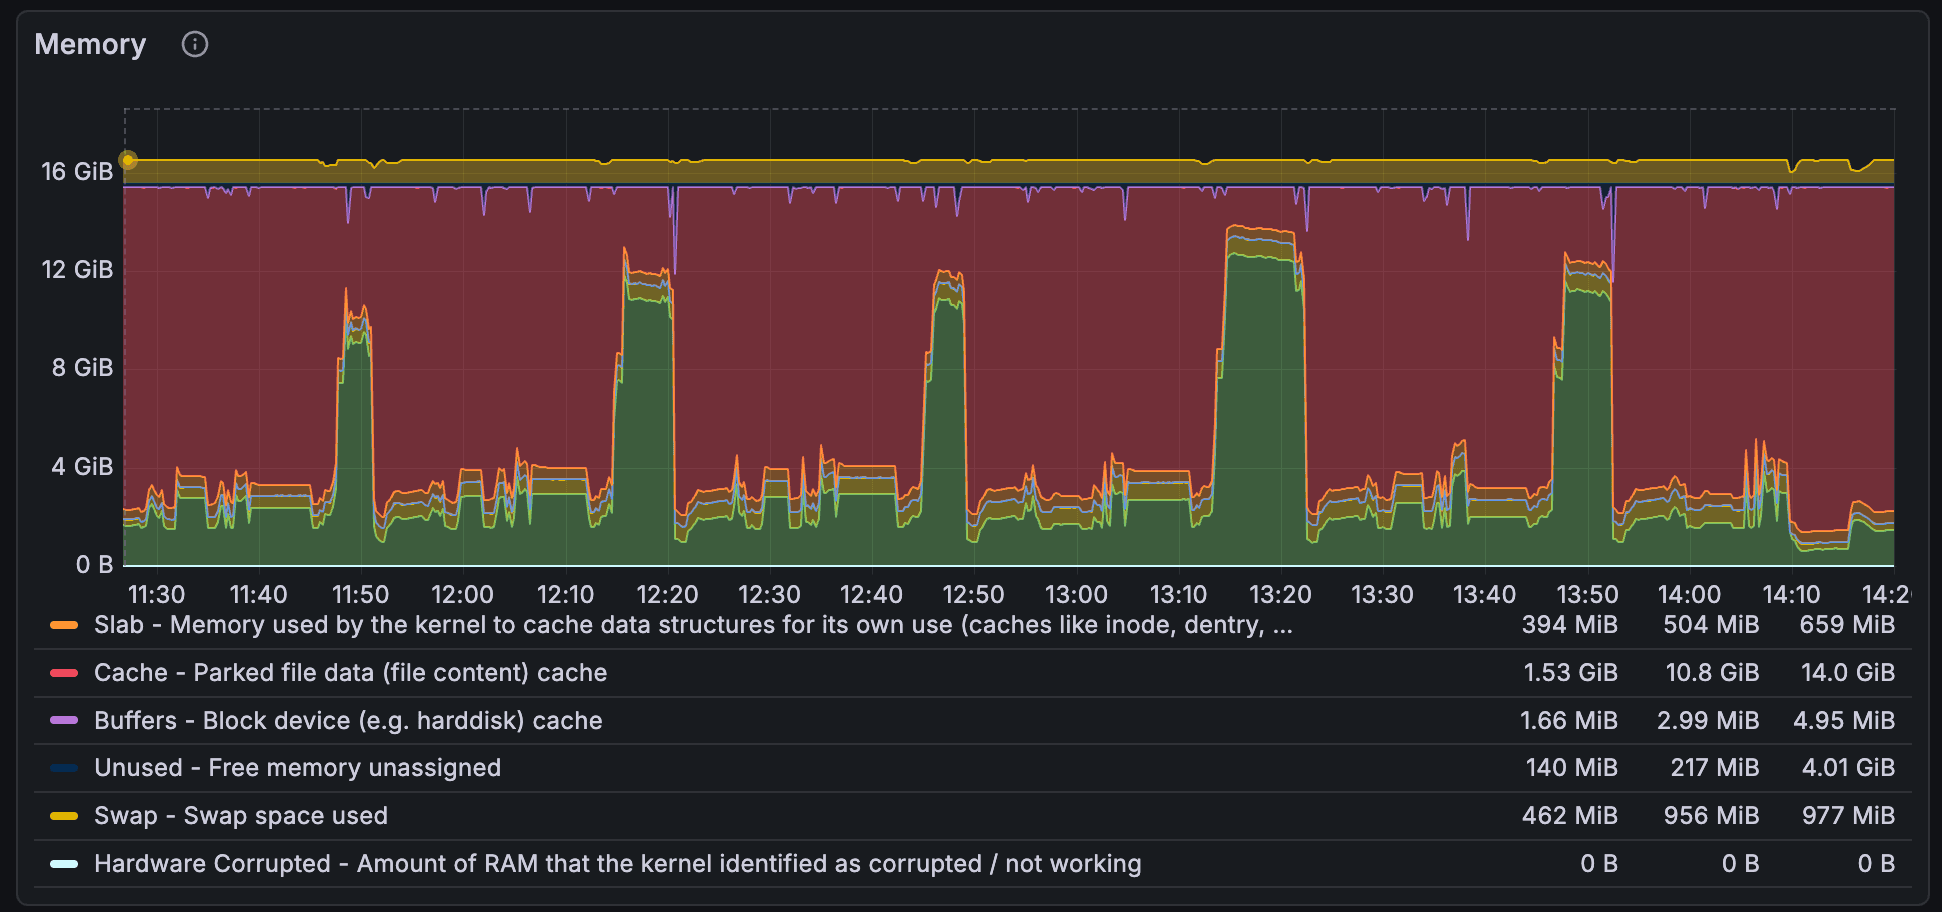Click the cyan Hardware Corrupted legend marker
The height and width of the screenshot is (912, 1942).
[x=62, y=863]
